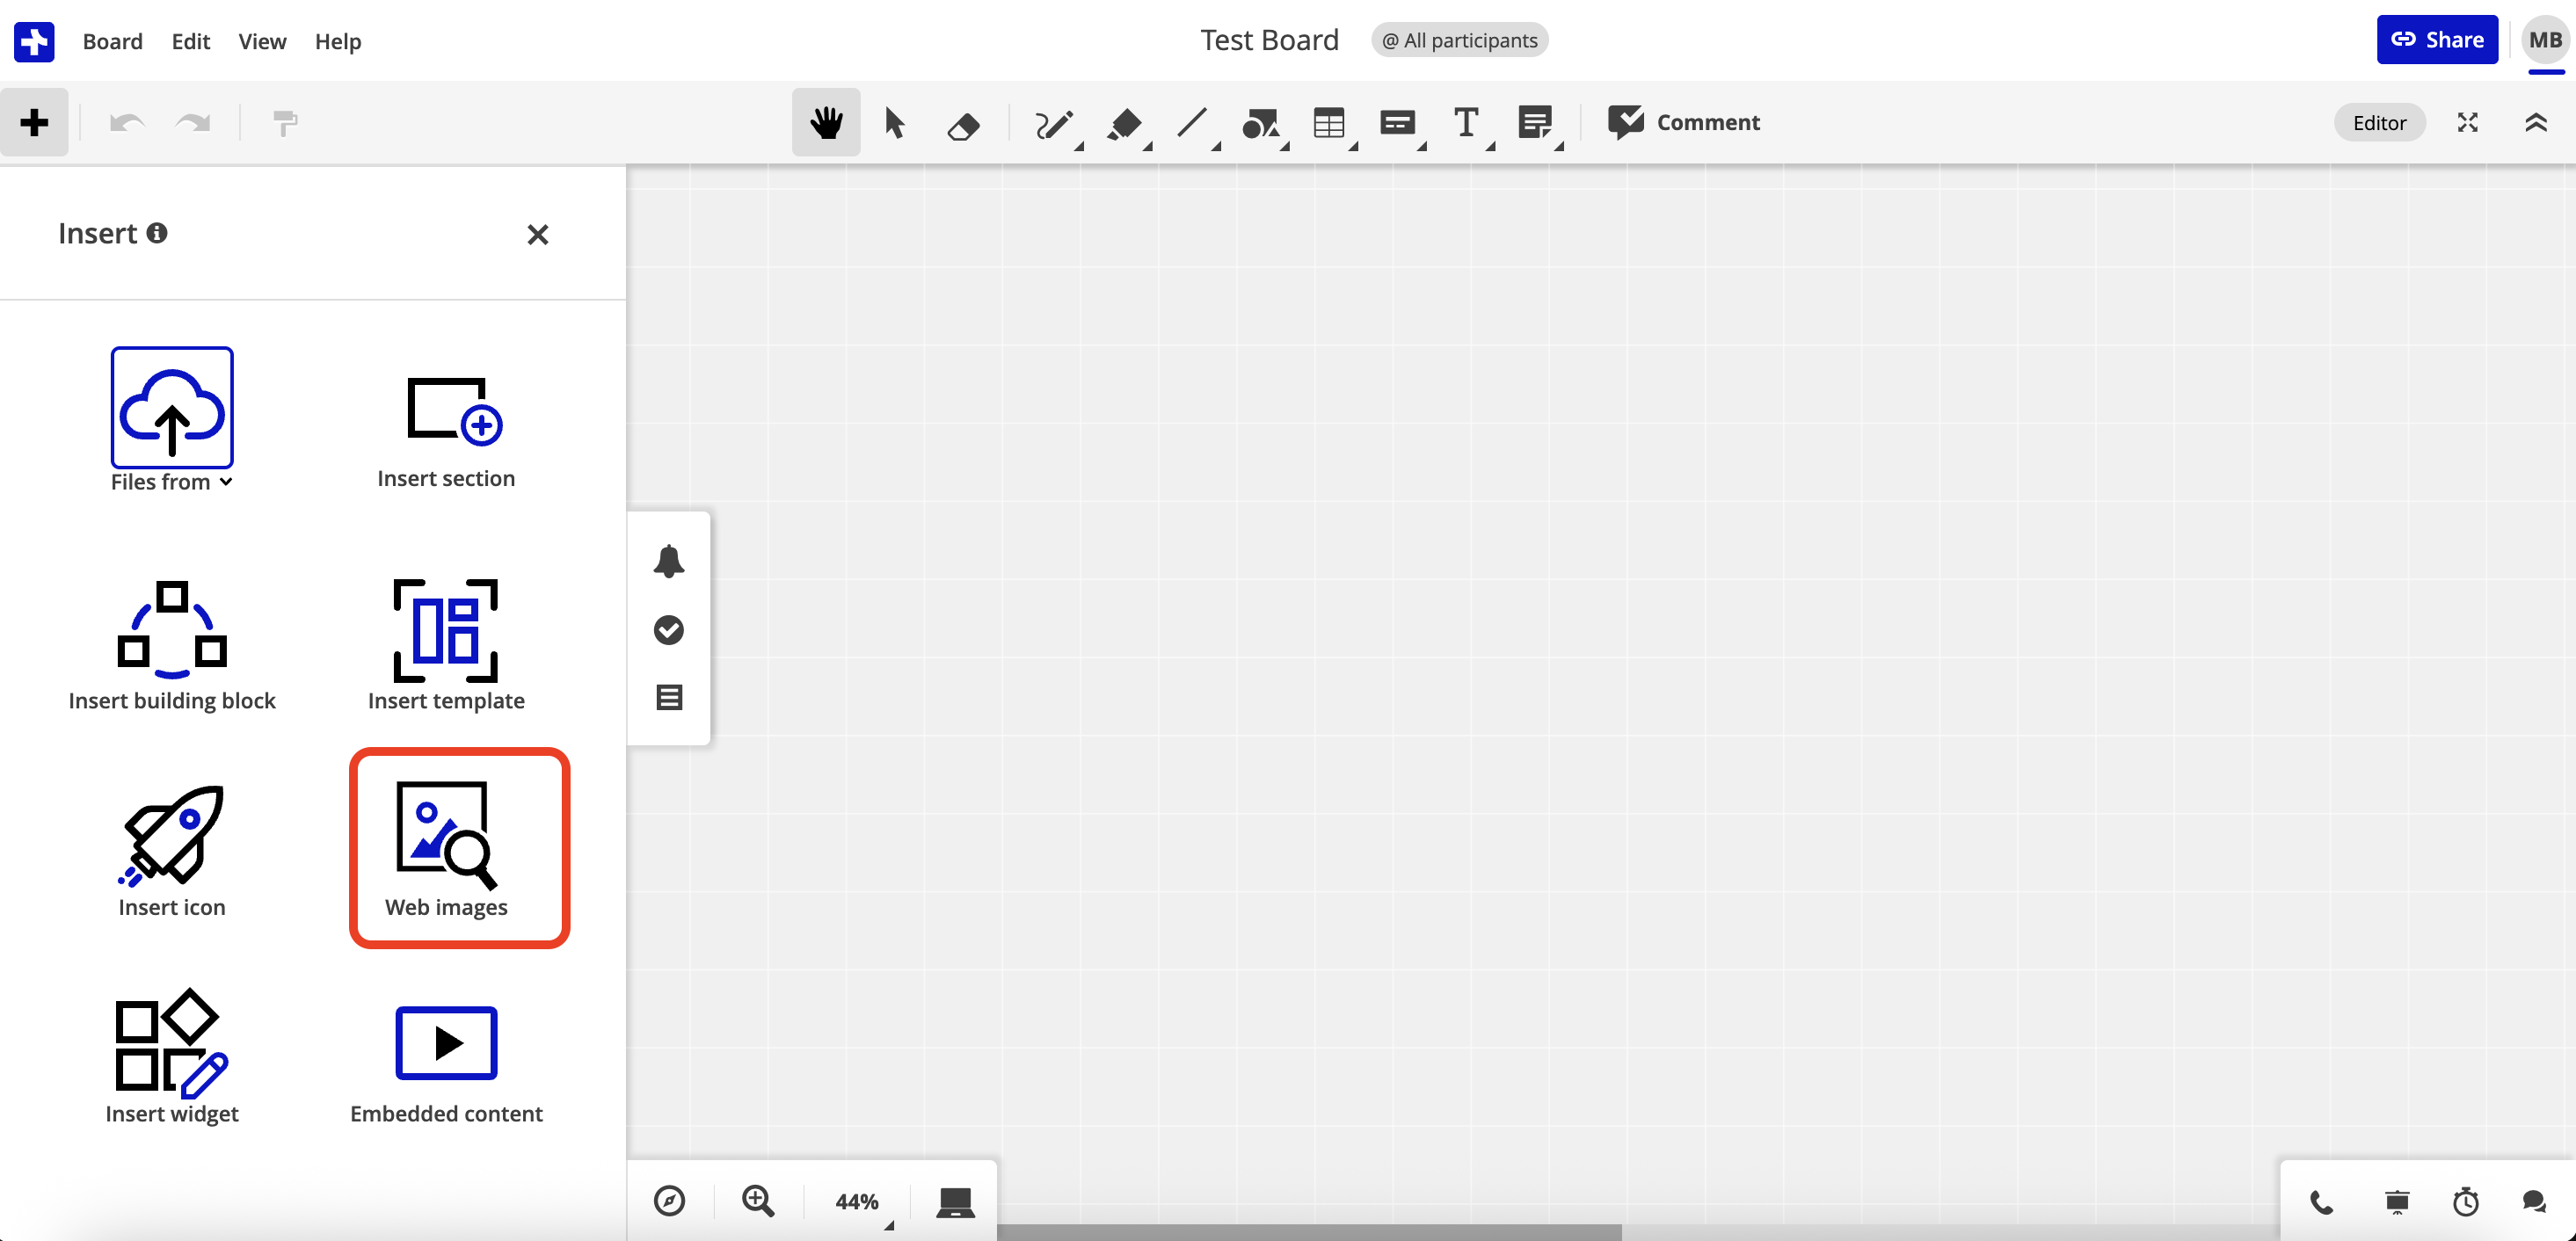Open the Shapes tool
Image resolution: width=2576 pixels, height=1241 pixels.
point(1262,122)
